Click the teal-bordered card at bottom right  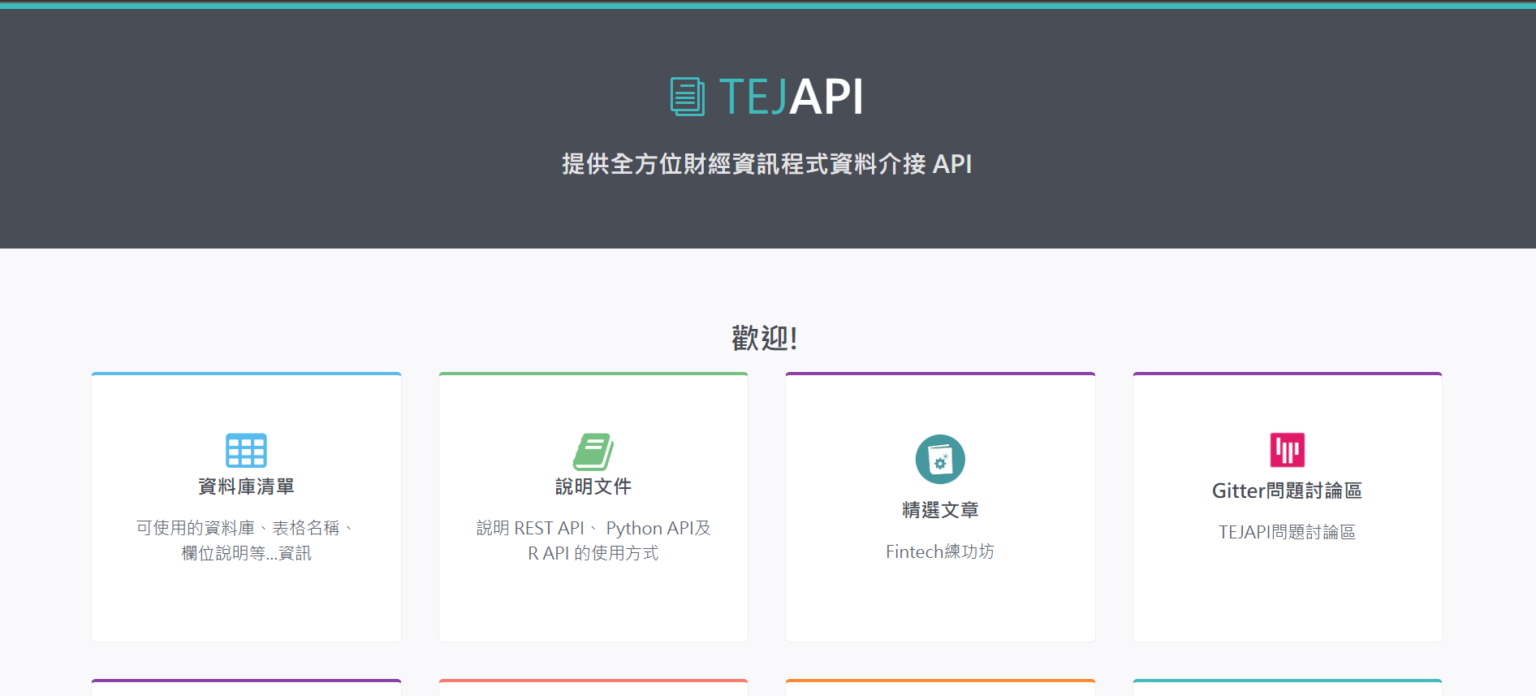[x=1286, y=690]
